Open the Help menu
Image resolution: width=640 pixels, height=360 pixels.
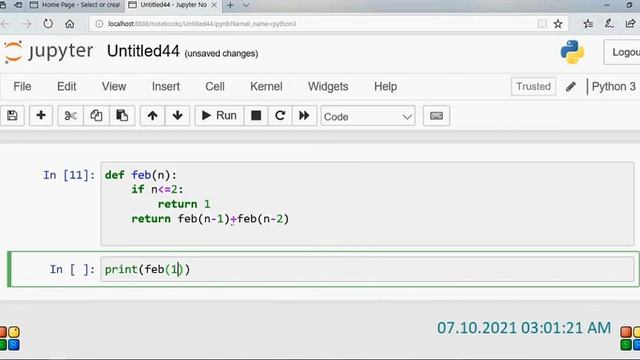[385, 87]
